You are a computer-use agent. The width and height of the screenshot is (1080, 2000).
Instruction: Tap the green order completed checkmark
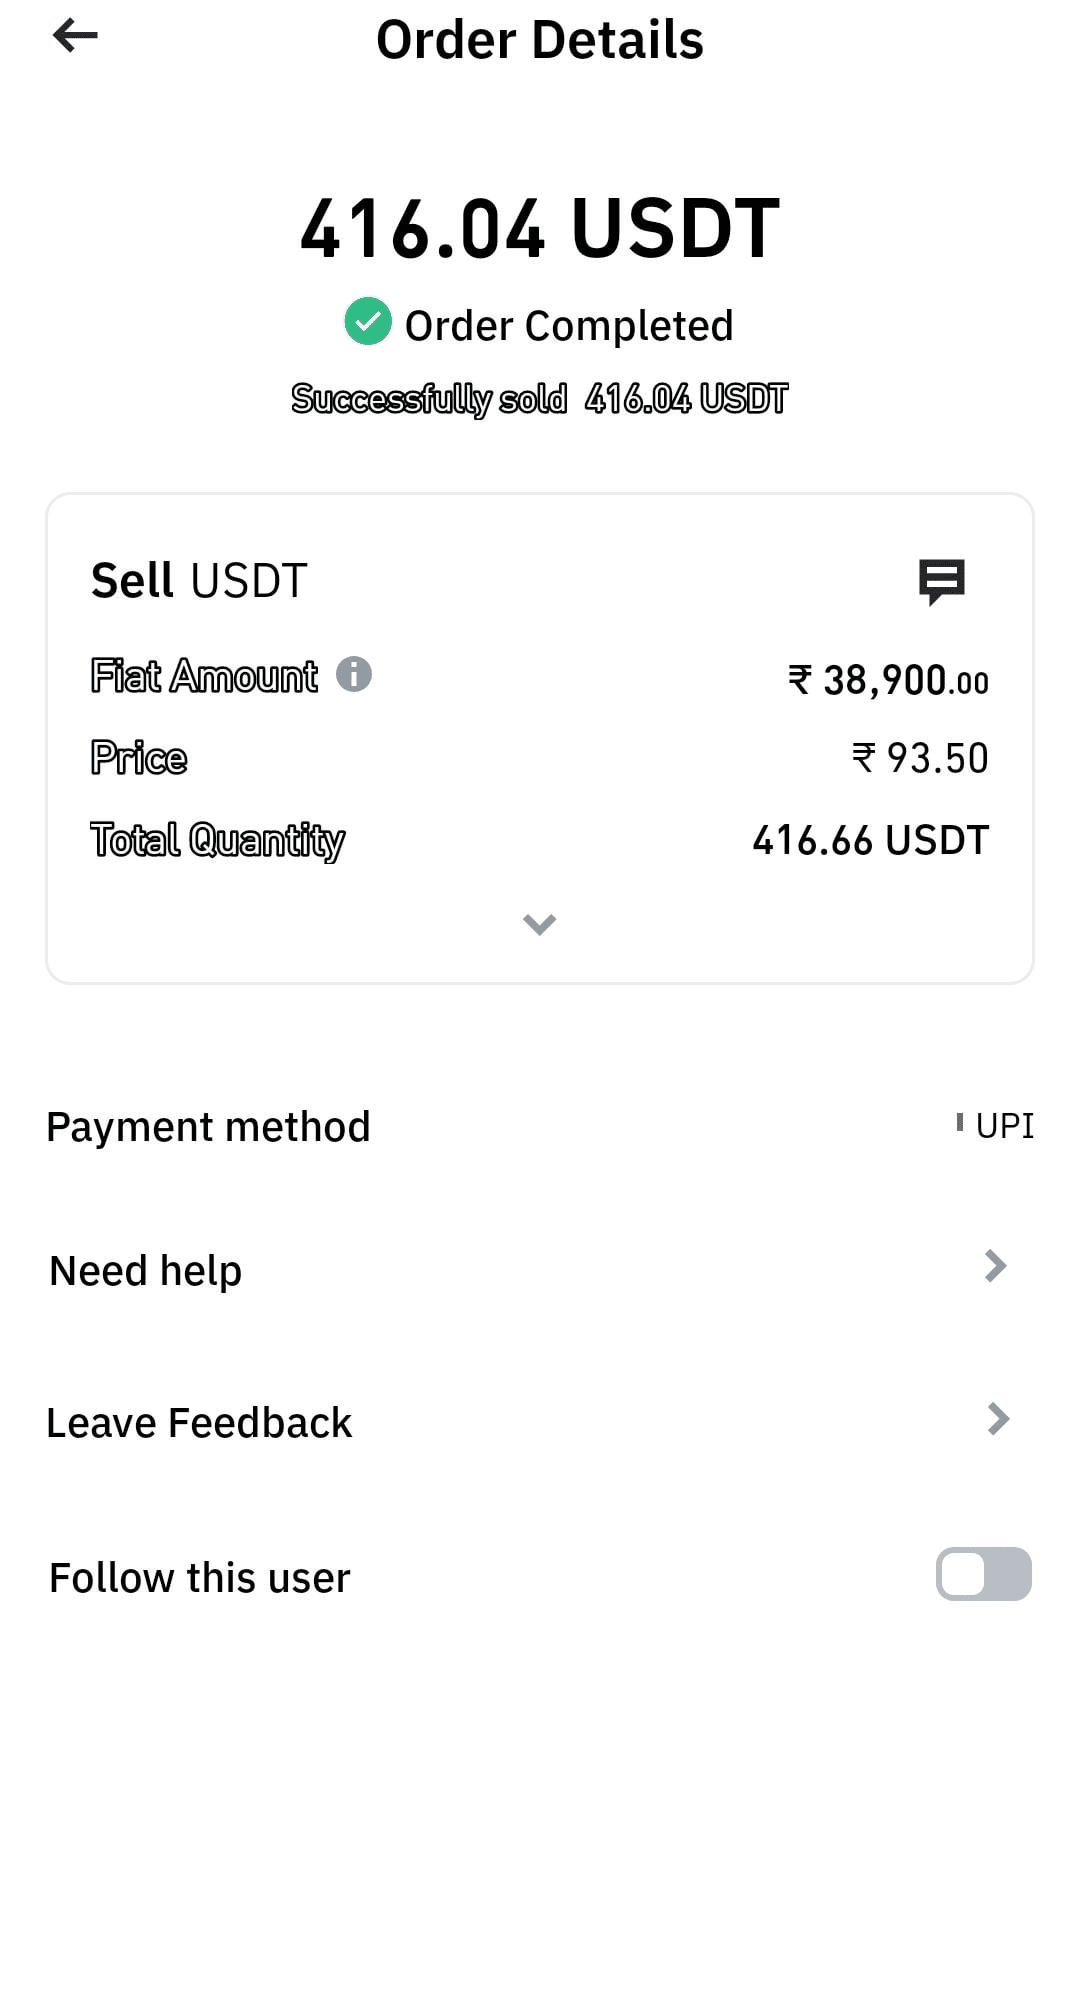coord(368,322)
